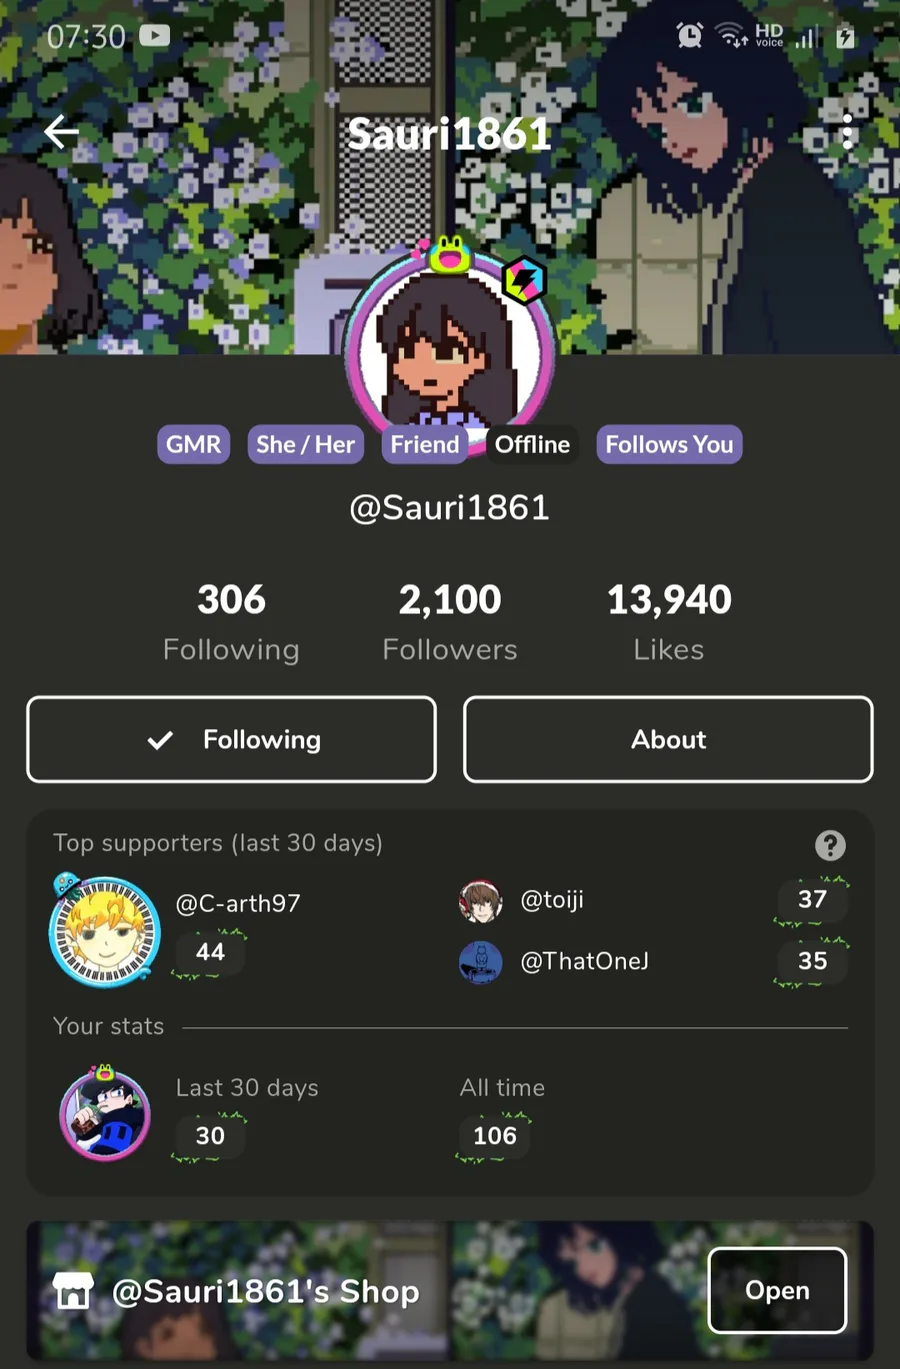This screenshot has width=900, height=1369.
Task: Tap the alarm icon in status bar
Action: (689, 36)
